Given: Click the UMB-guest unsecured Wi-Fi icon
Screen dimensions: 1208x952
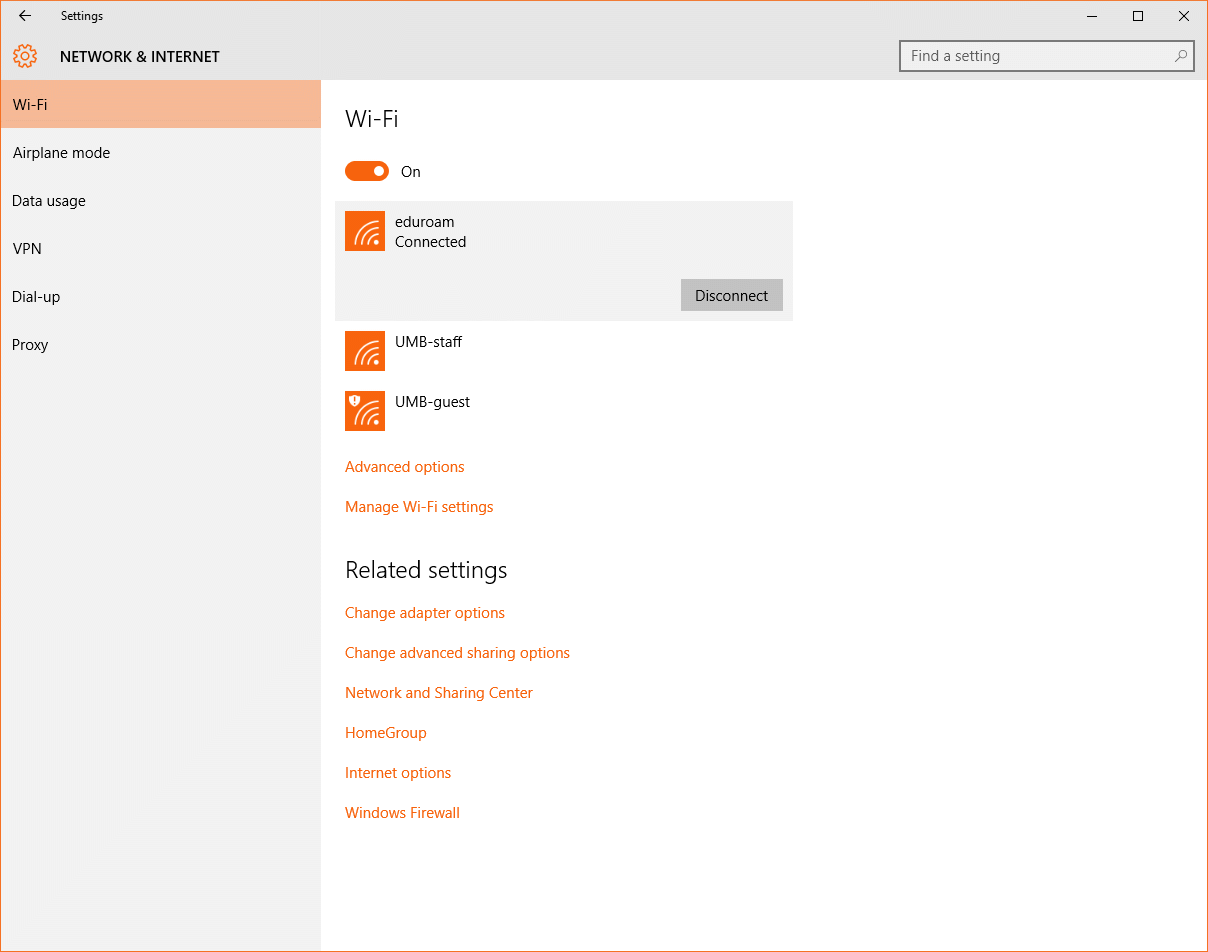Looking at the screenshot, I should tap(365, 411).
